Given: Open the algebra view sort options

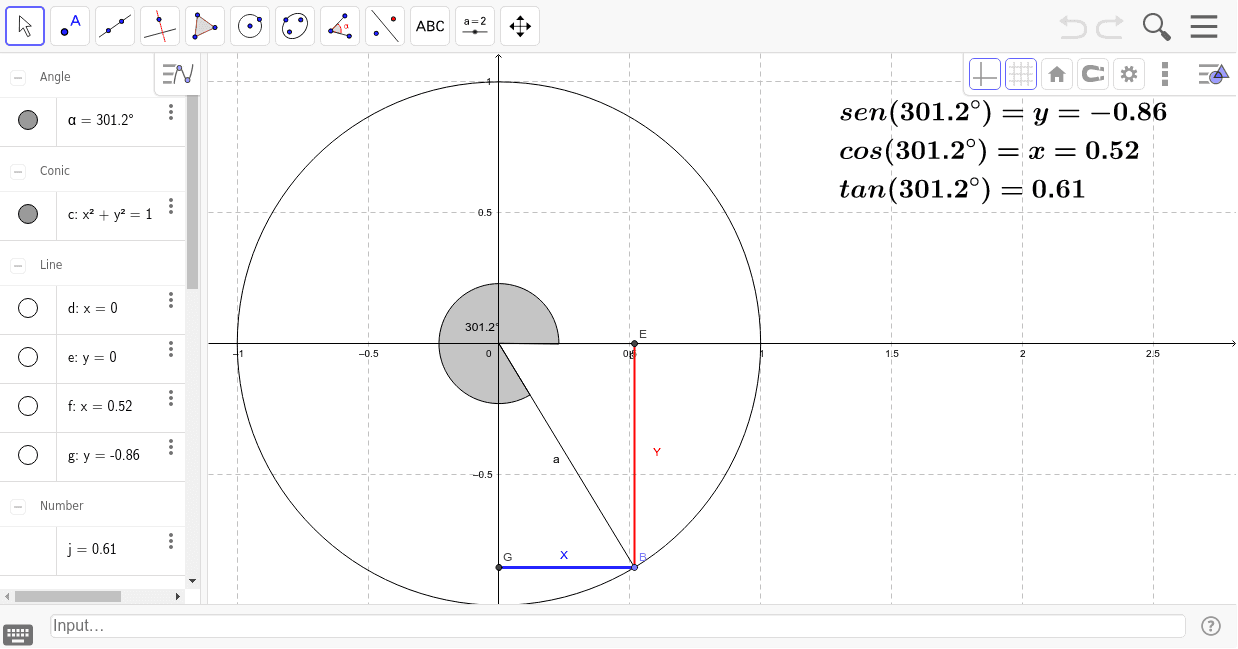Looking at the screenshot, I should point(178,73).
